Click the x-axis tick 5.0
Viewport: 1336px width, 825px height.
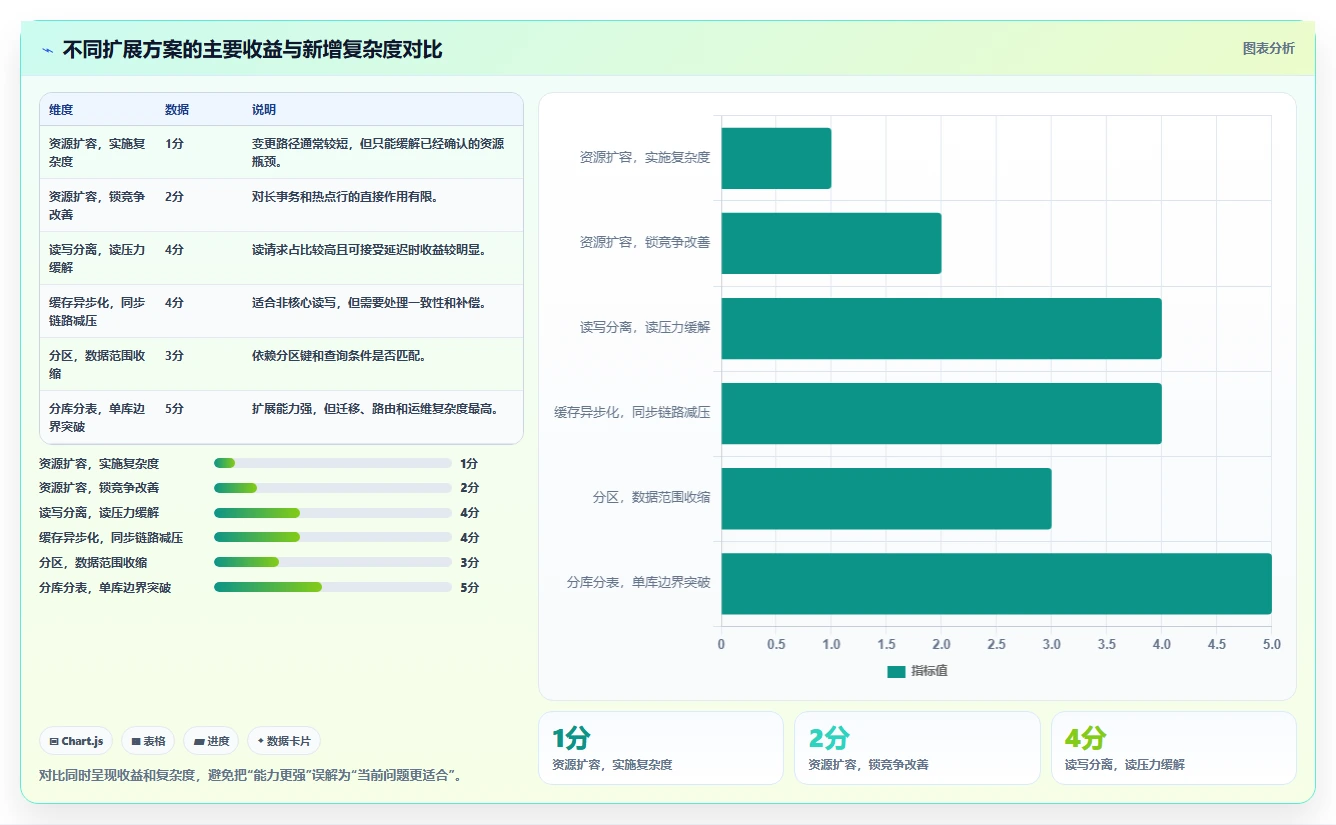[1271, 645]
